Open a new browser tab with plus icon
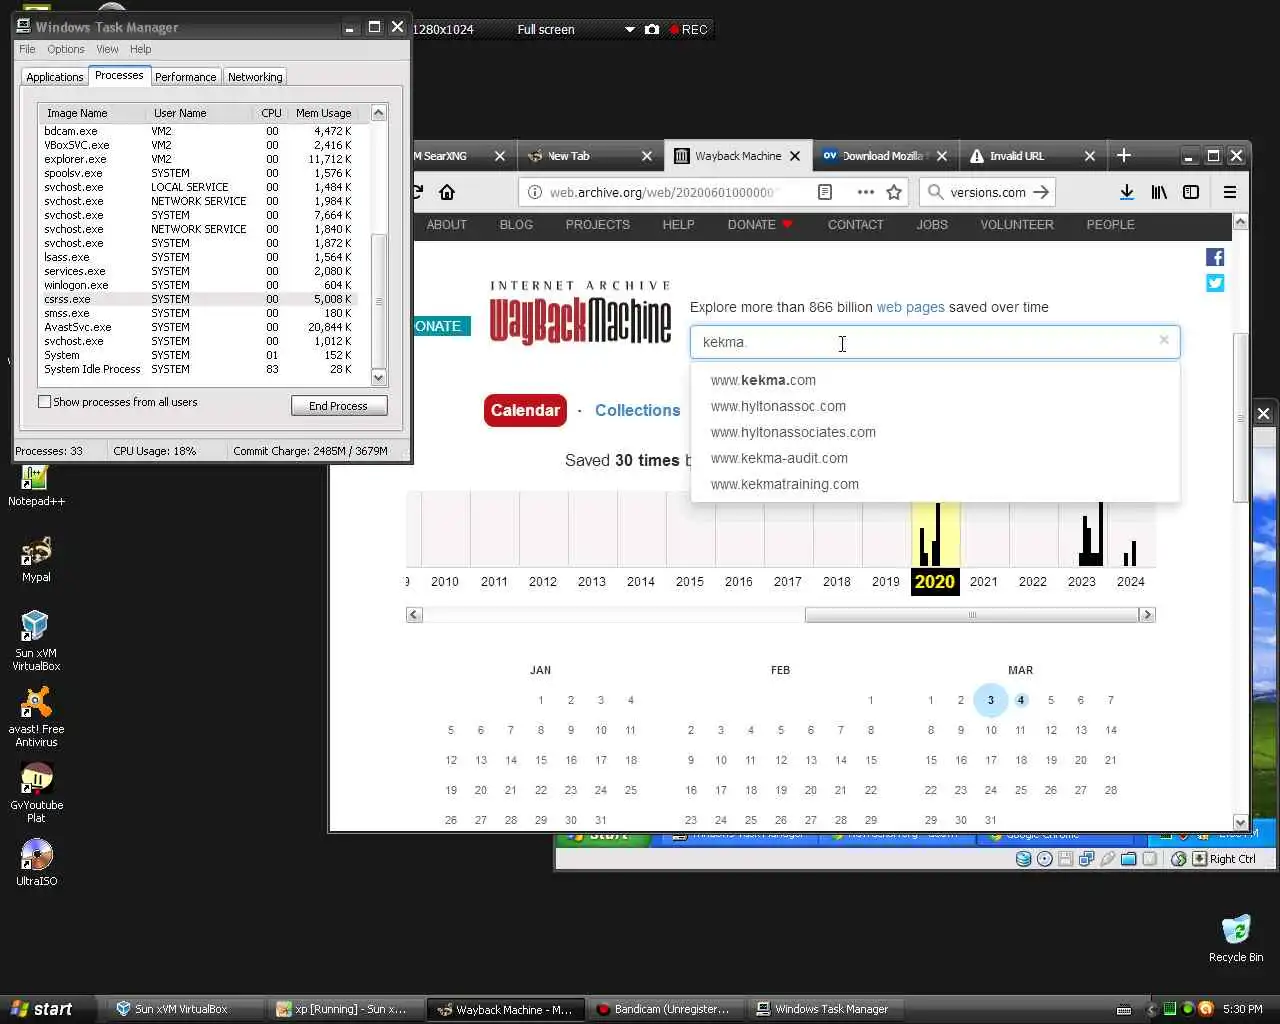 coord(1124,155)
